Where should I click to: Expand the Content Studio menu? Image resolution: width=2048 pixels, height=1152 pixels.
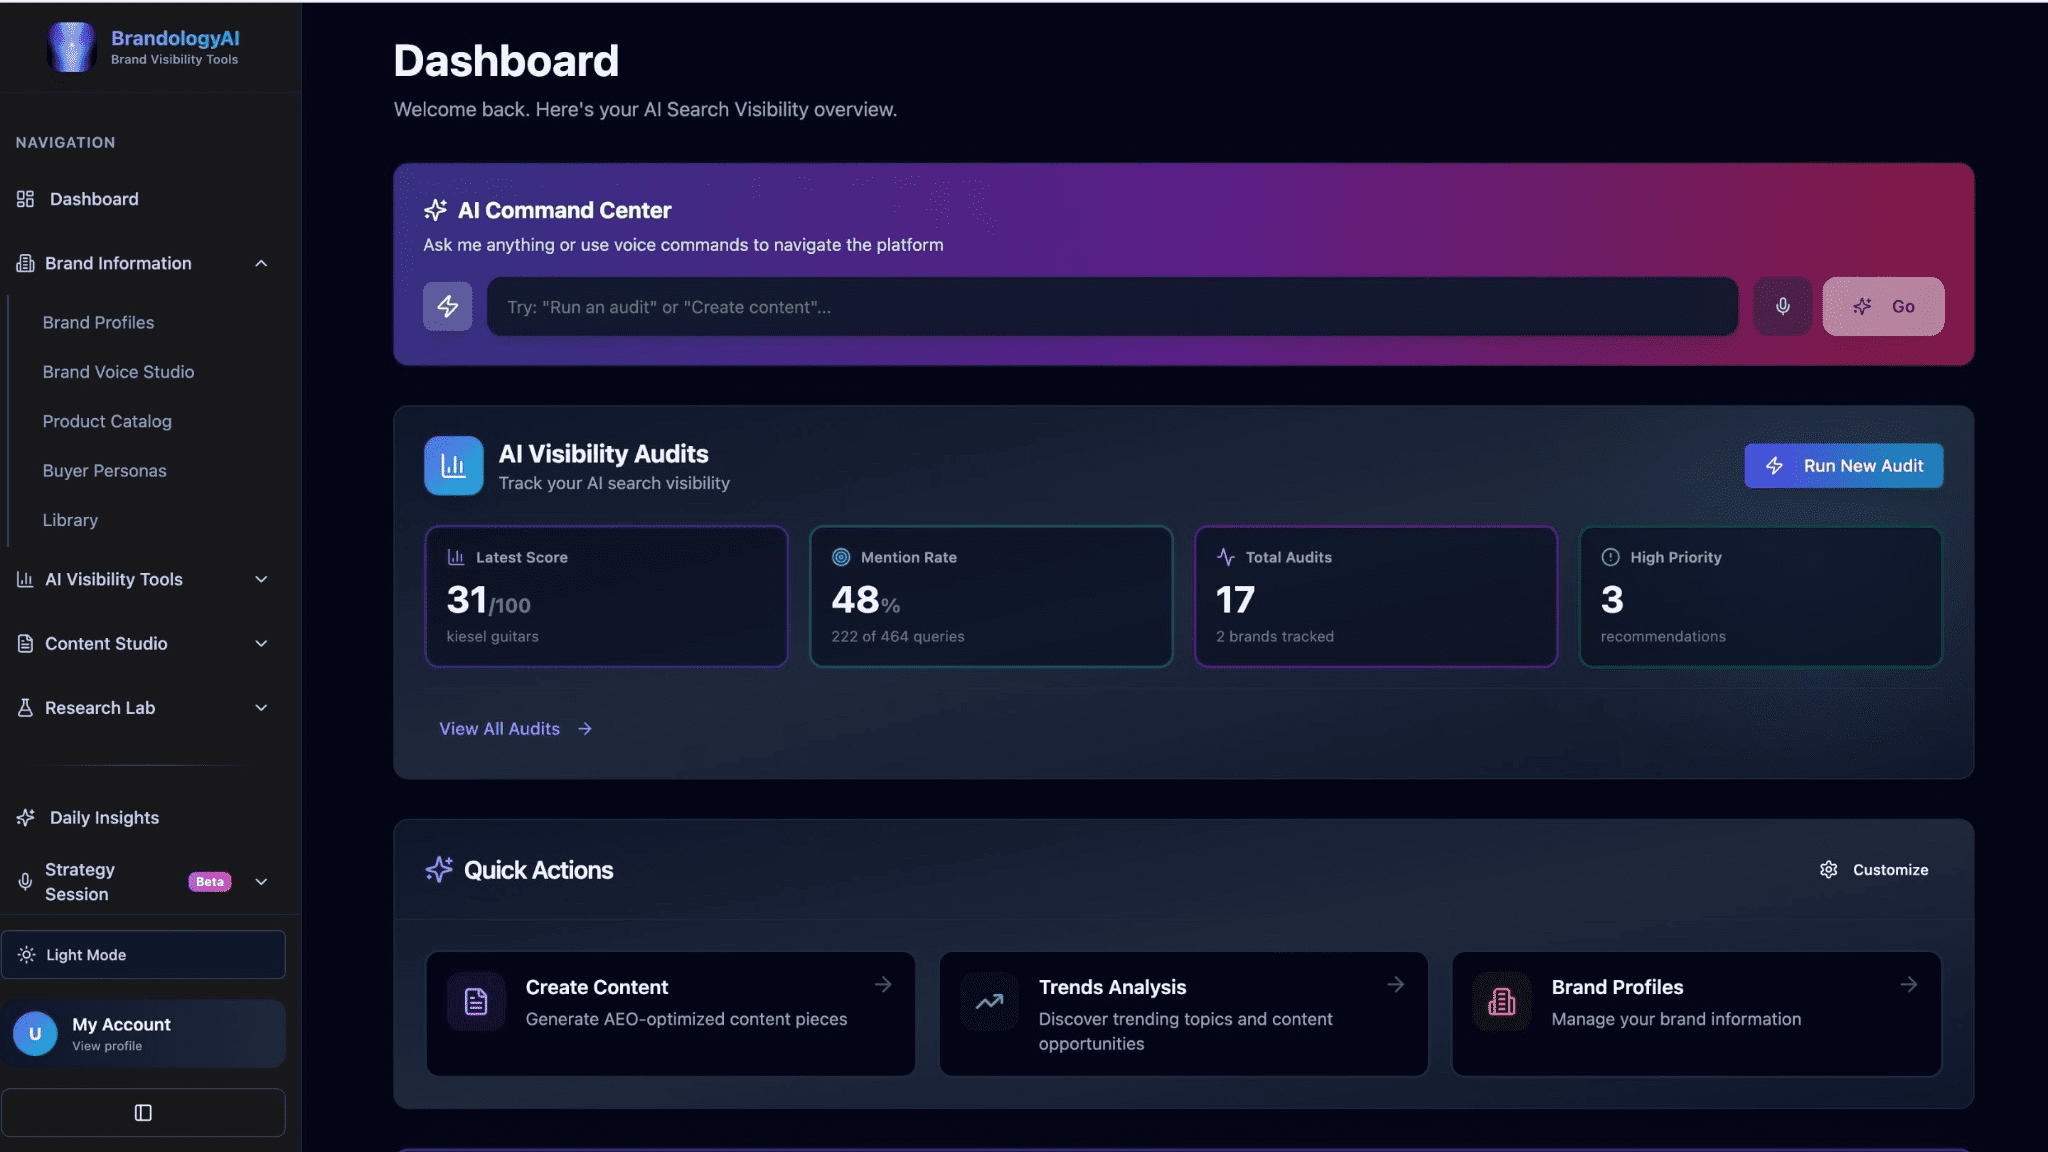[261, 643]
